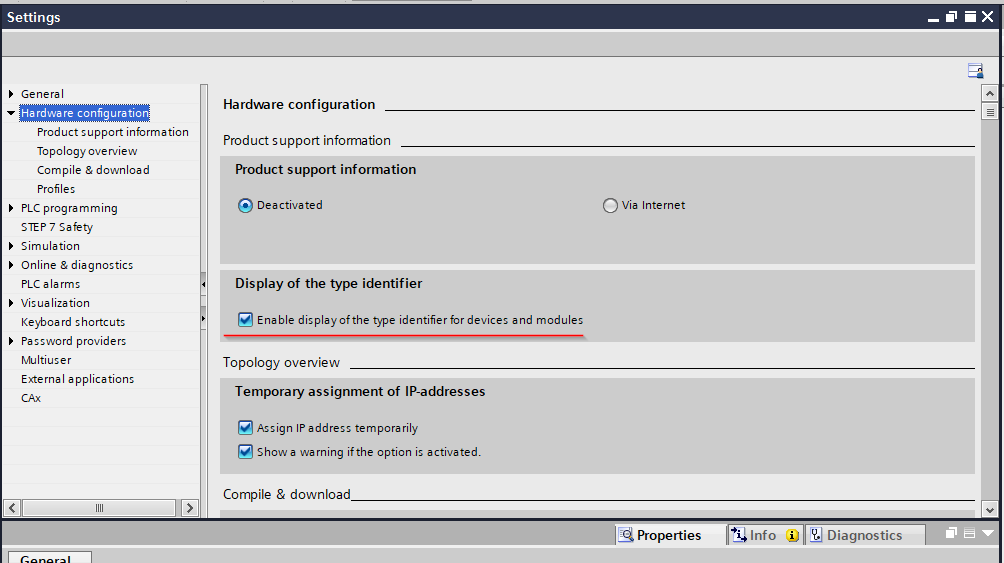Select PLC programming tree item

tap(69, 208)
